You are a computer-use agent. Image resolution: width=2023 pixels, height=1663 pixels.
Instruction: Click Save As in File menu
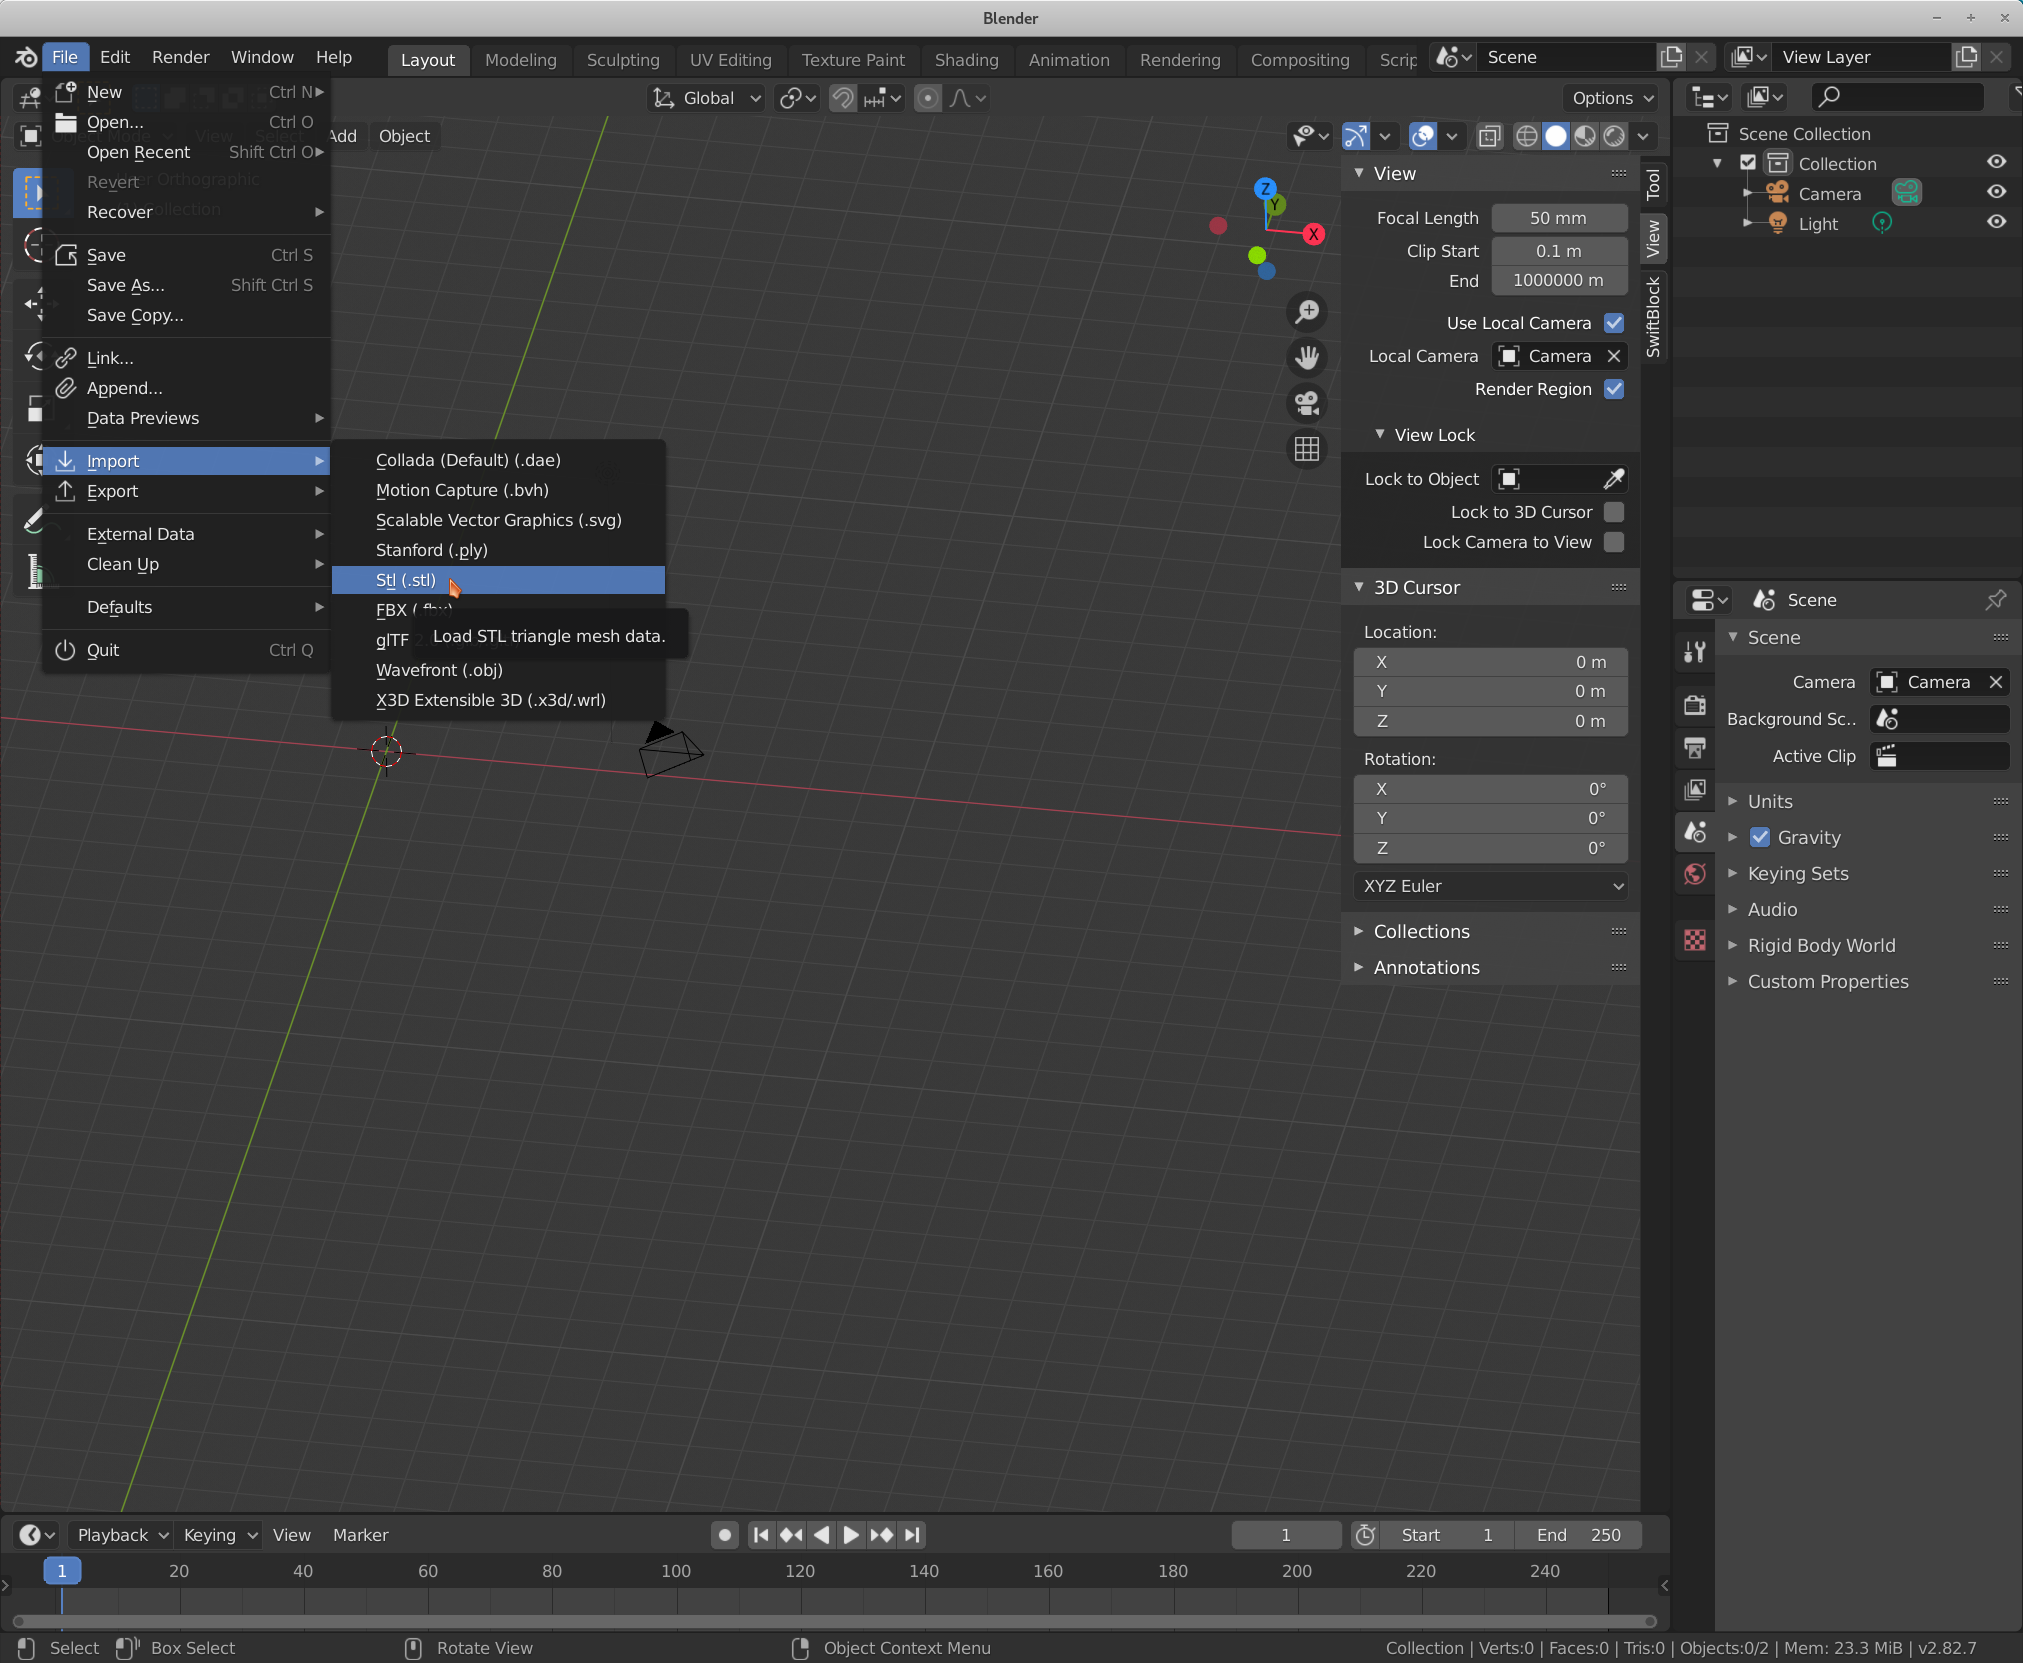point(126,285)
